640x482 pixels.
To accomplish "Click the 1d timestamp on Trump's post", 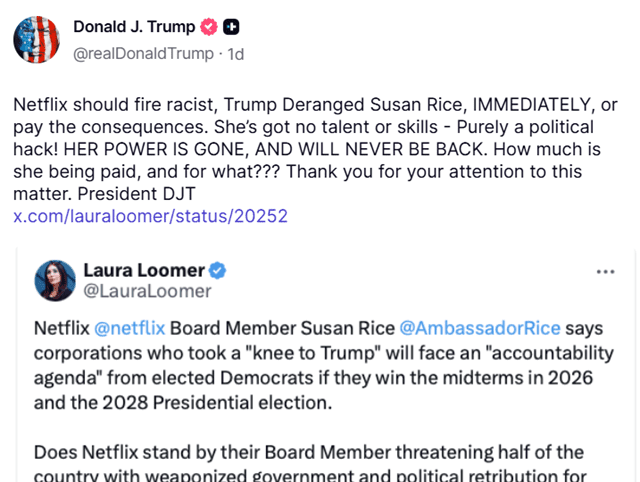I will tap(236, 53).
